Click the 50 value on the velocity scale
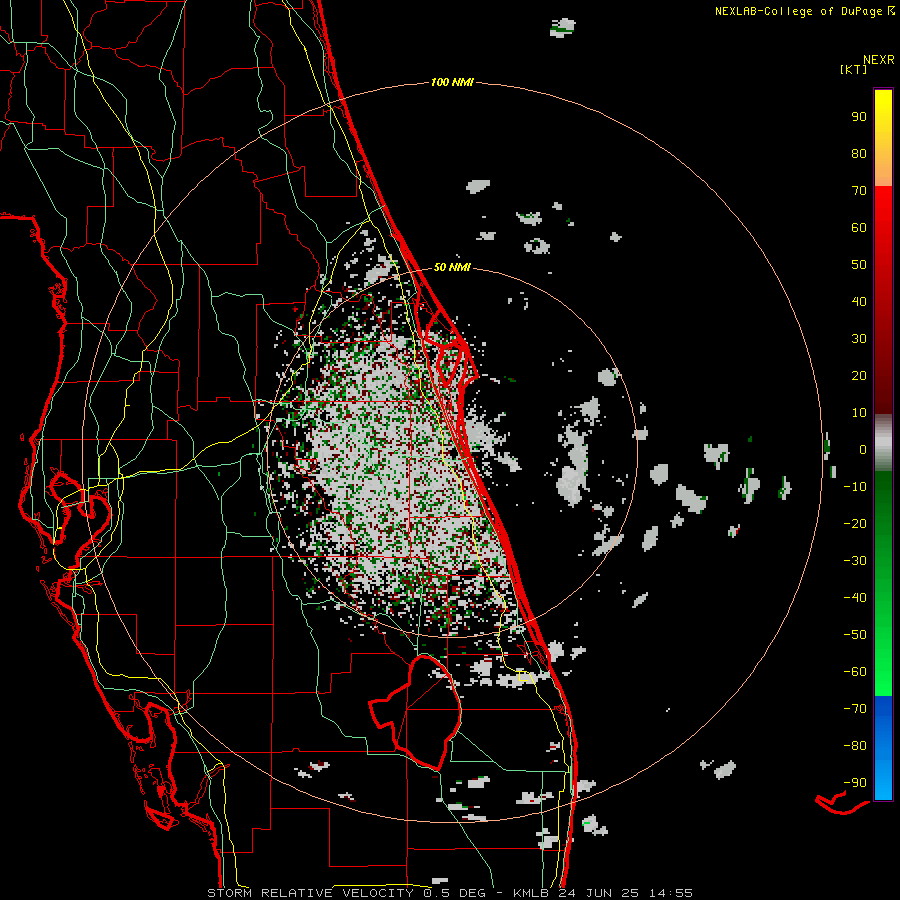 point(859,265)
